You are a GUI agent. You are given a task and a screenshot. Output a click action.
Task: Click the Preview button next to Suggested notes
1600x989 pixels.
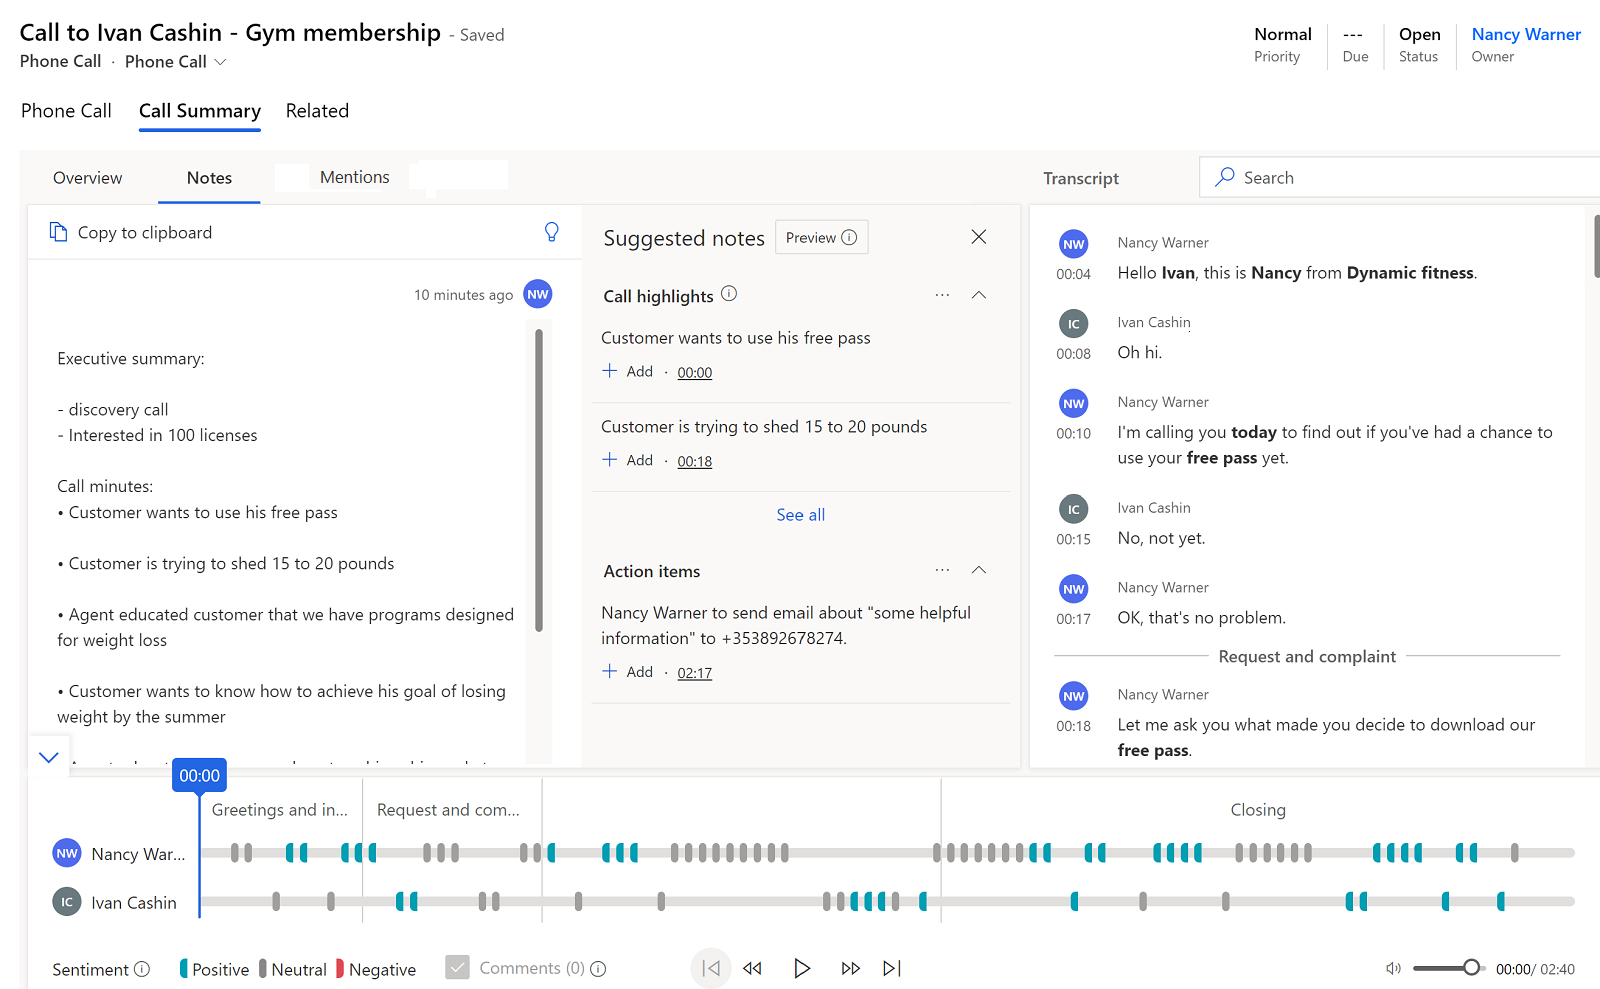click(x=820, y=237)
